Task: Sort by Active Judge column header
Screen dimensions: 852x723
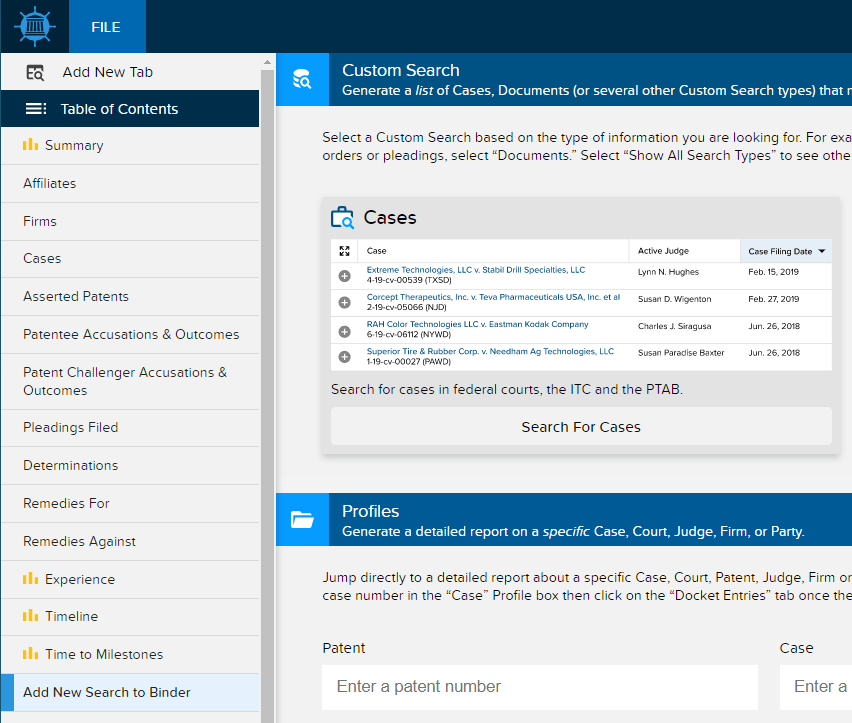Action: [x=663, y=251]
